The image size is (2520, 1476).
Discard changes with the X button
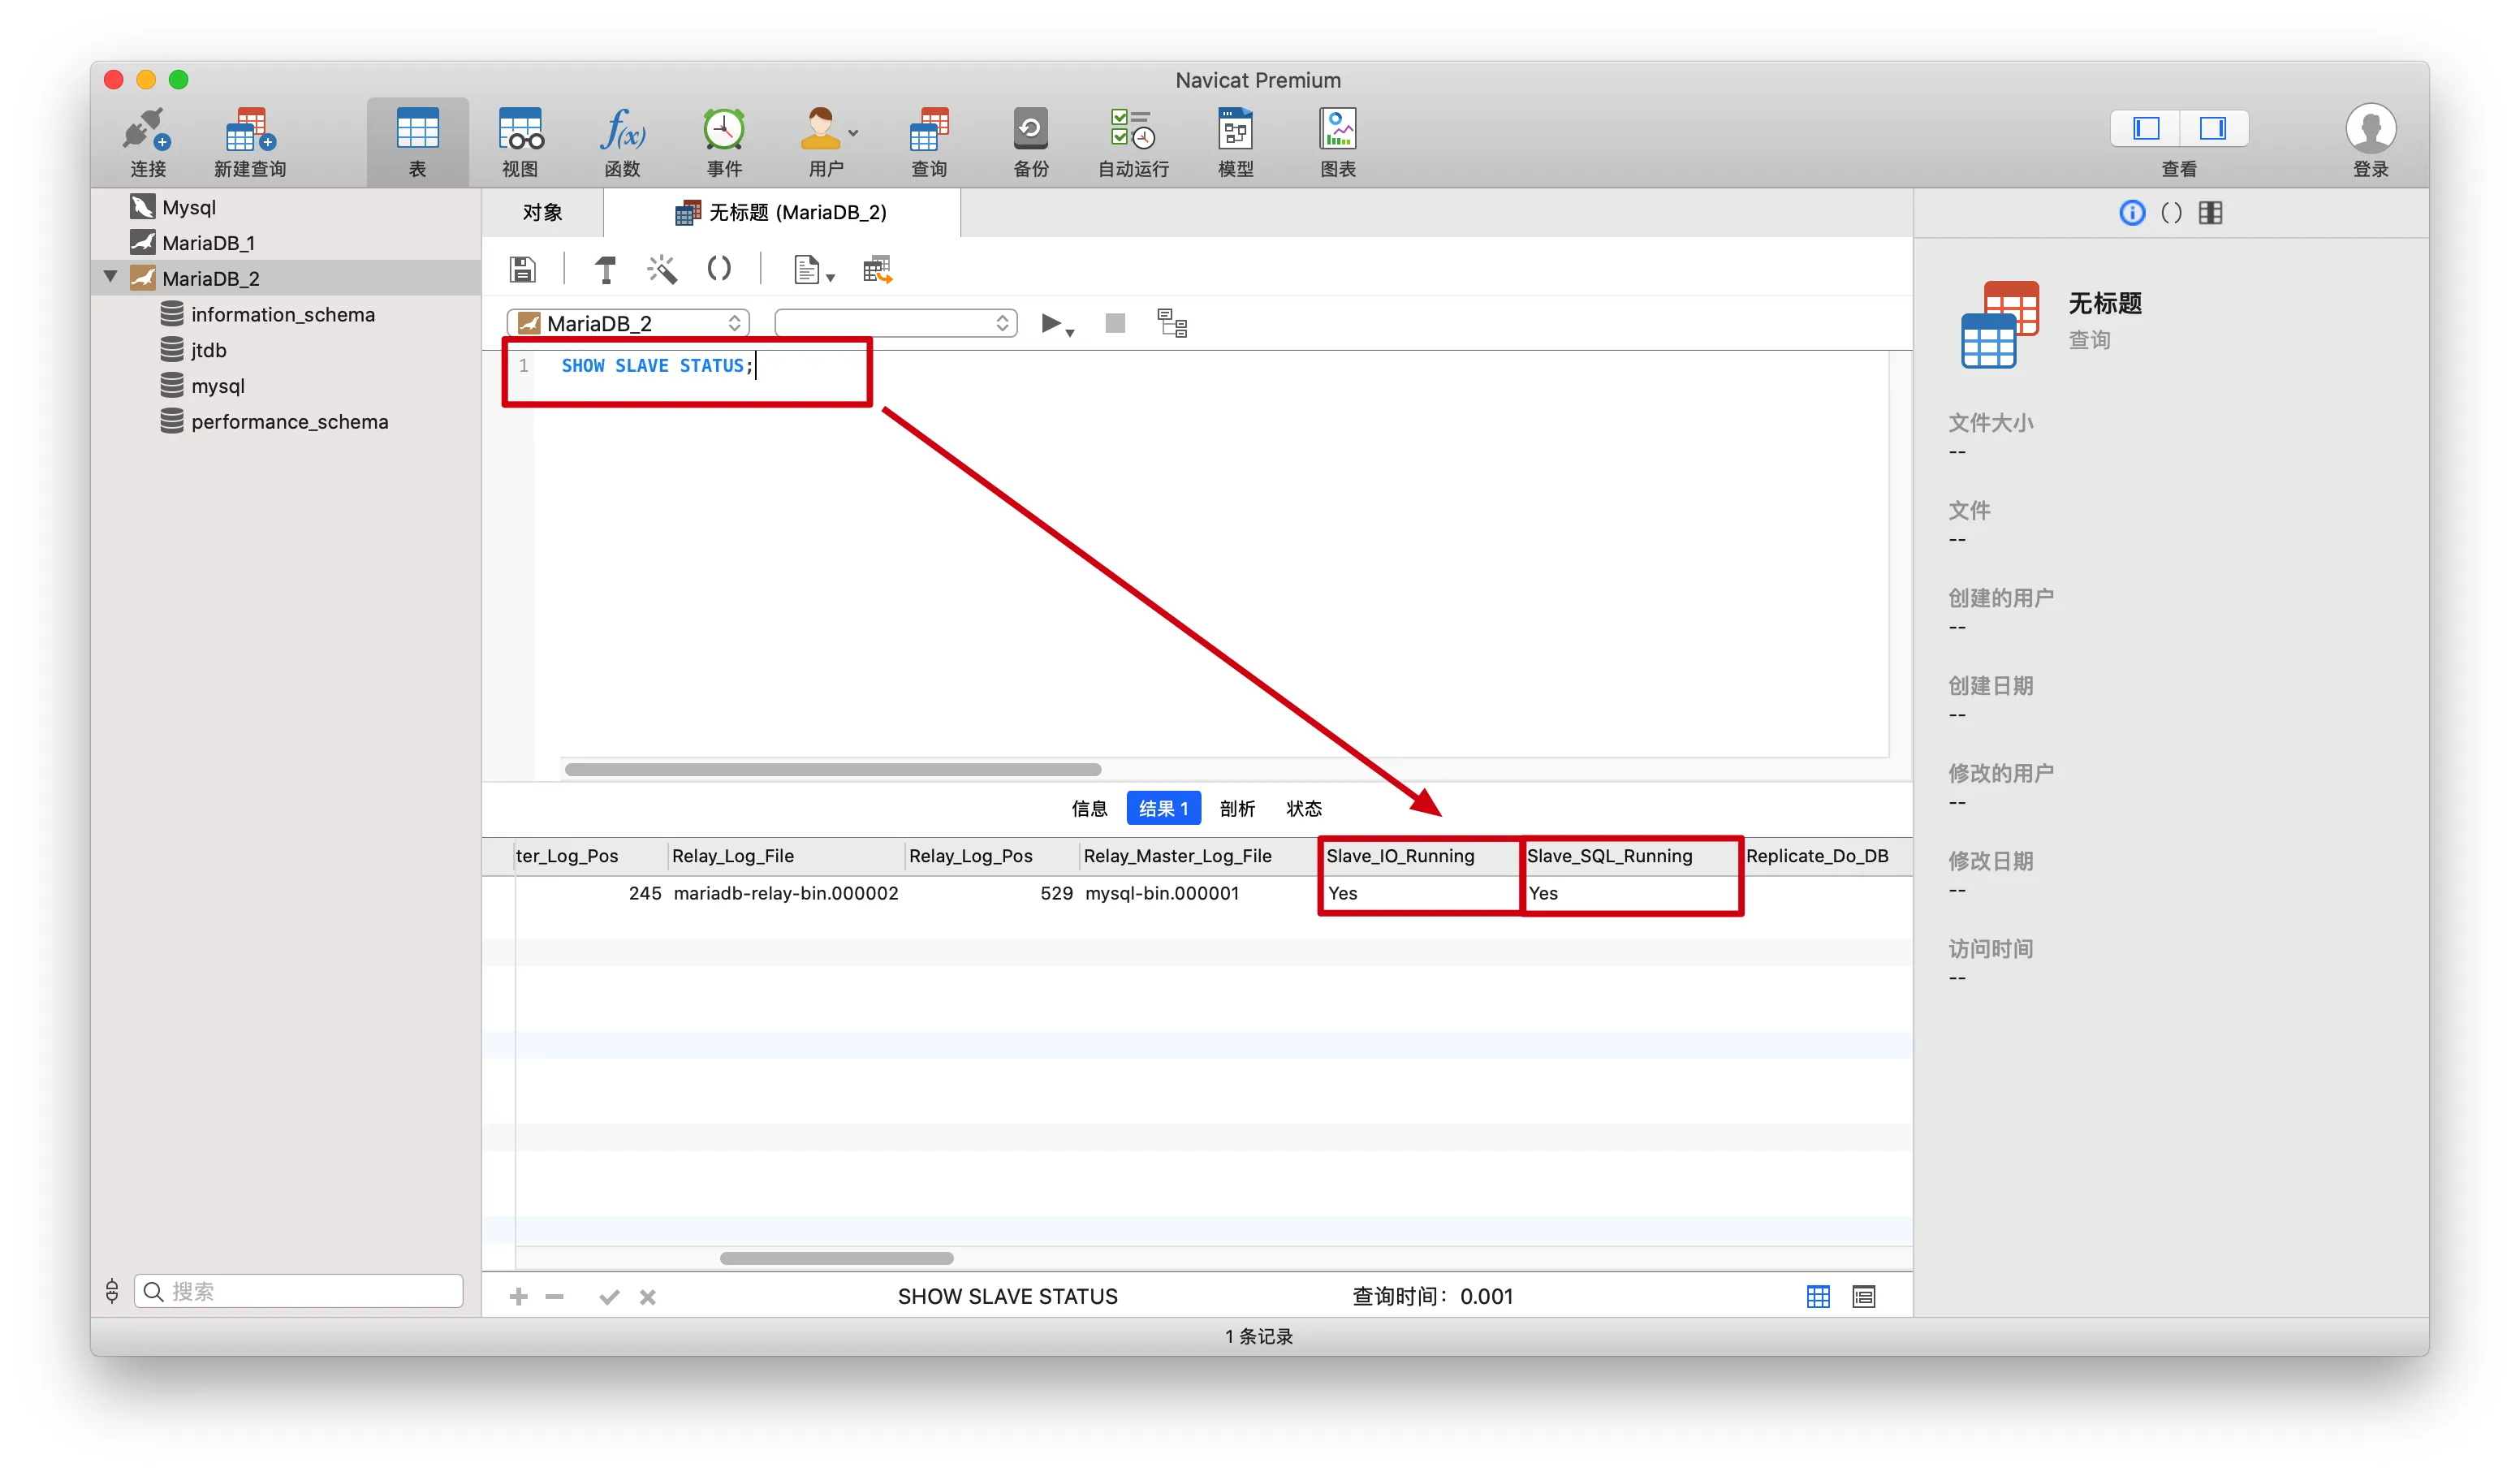click(x=648, y=1296)
